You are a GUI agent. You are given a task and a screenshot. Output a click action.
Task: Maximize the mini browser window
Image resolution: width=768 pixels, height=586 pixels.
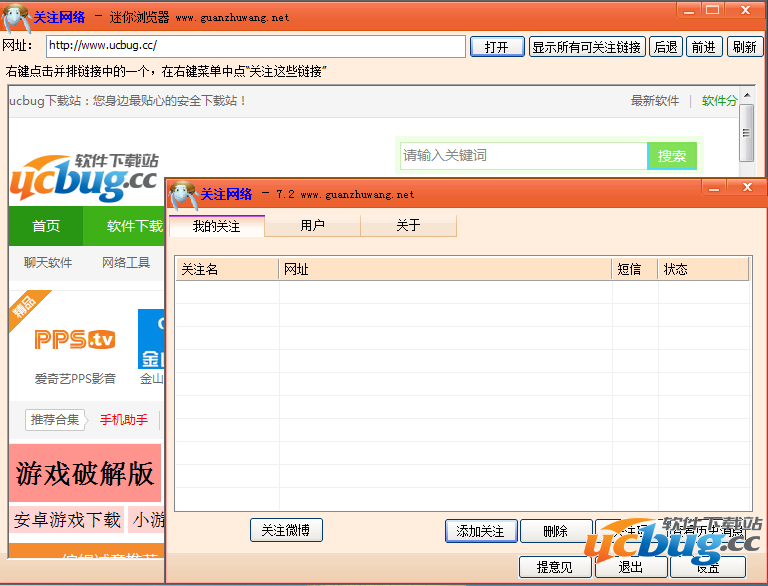(713, 10)
